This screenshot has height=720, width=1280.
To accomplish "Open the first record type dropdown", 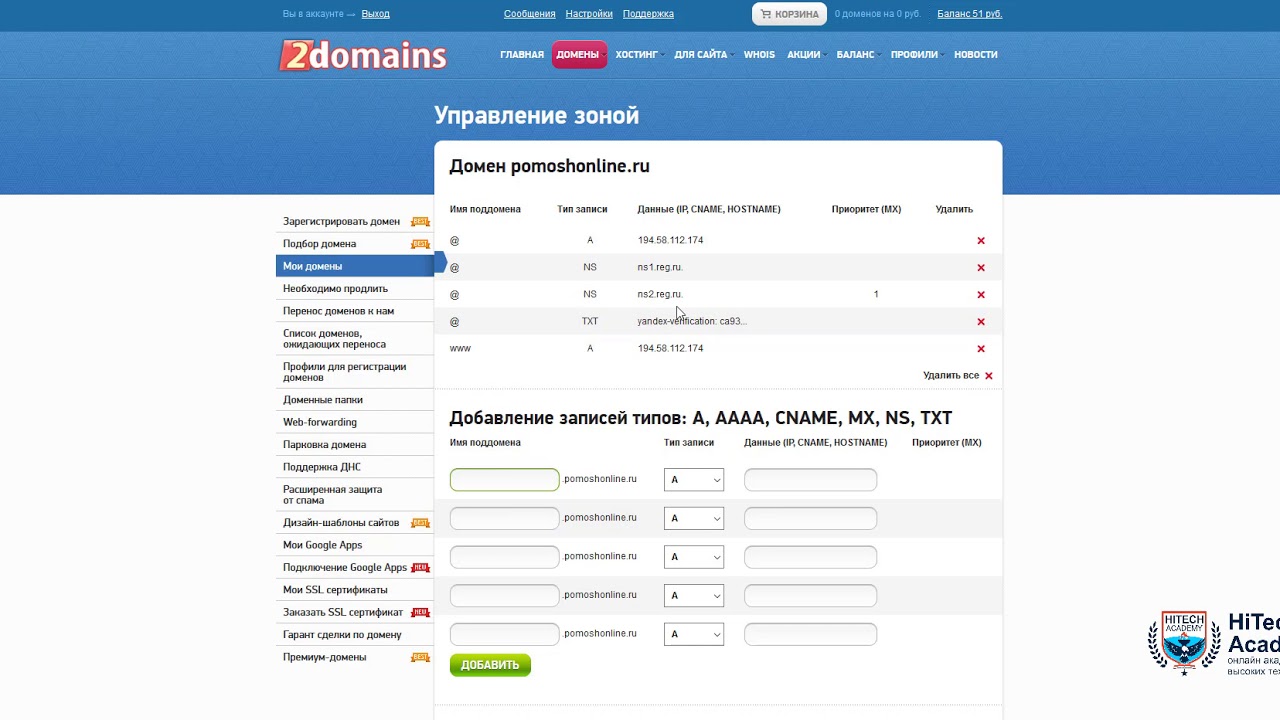I will click(694, 480).
